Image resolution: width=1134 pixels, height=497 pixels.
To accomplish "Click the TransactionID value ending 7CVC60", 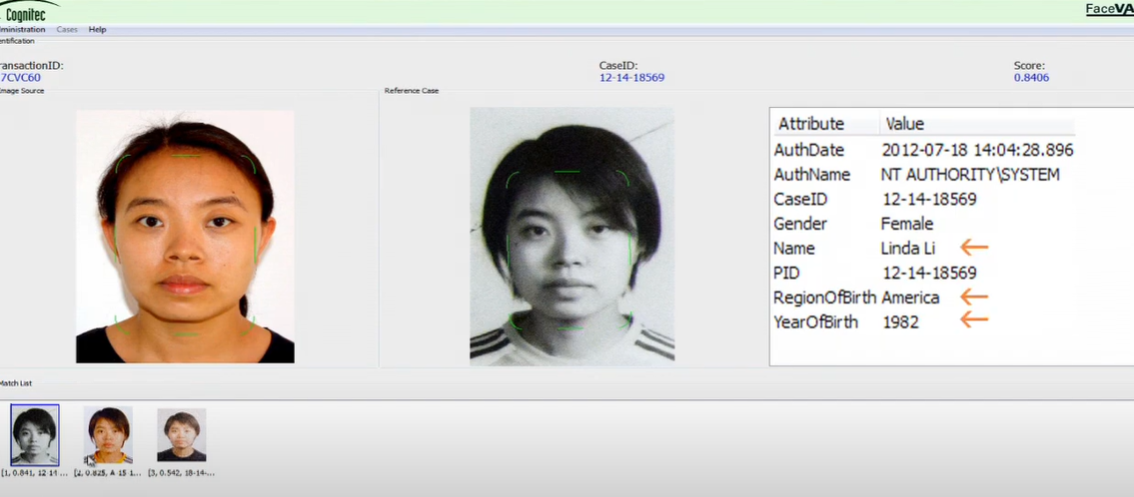I will coord(20,77).
